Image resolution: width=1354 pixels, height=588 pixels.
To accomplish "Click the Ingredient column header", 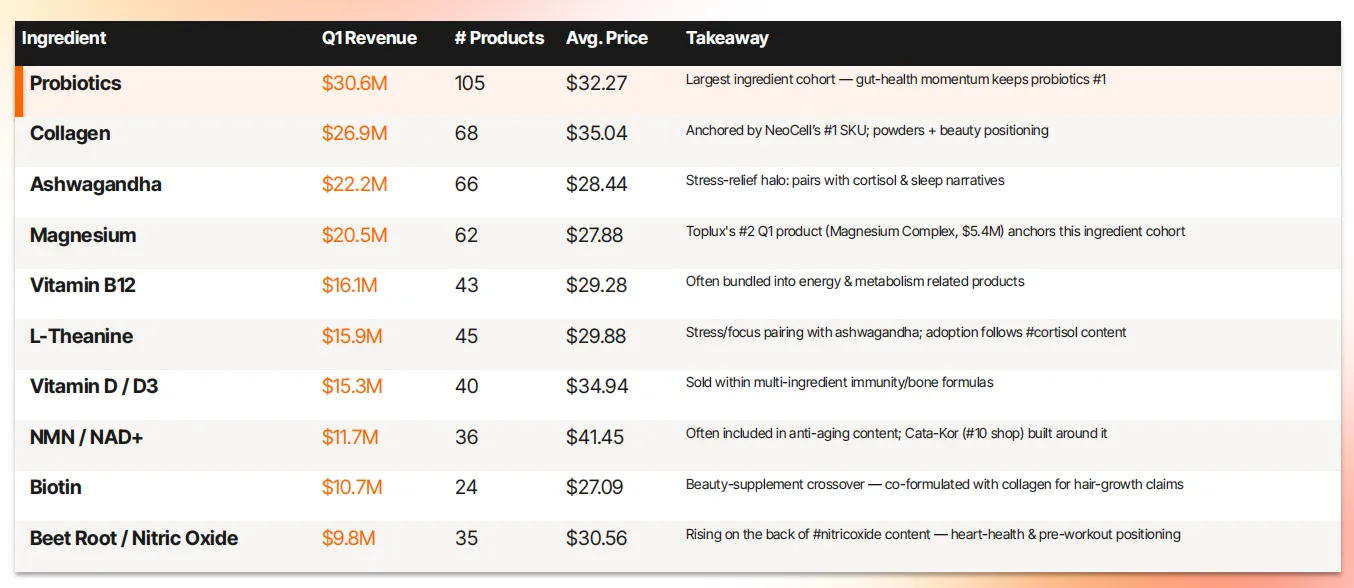I will click(64, 39).
